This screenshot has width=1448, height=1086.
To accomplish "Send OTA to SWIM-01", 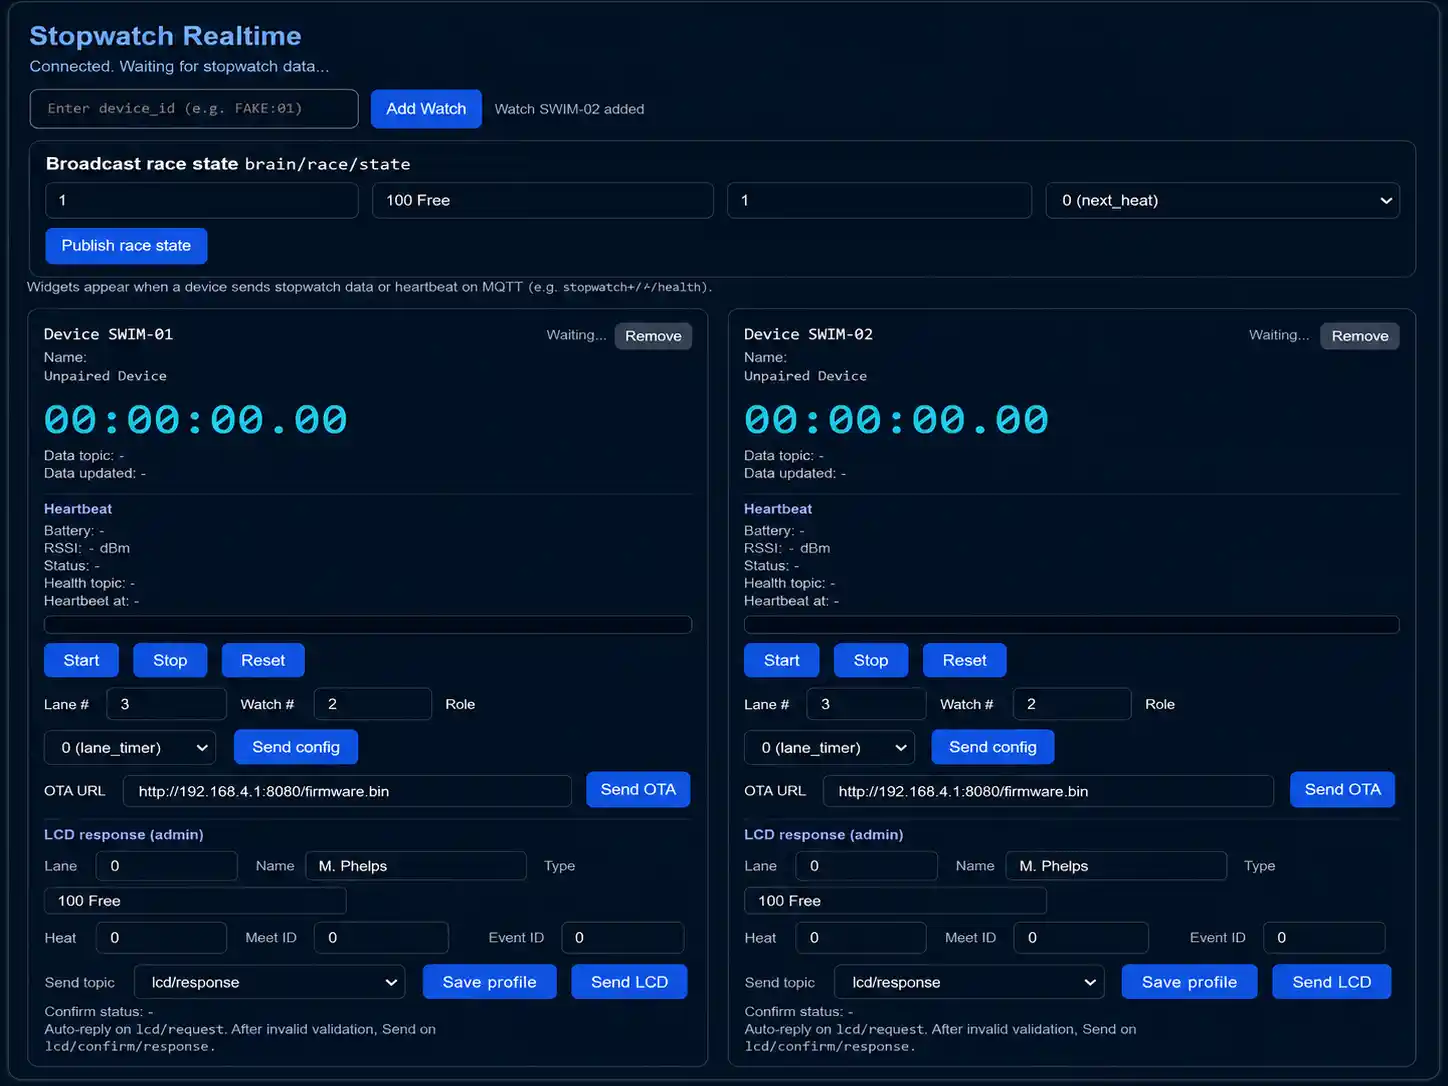I will [638, 790].
